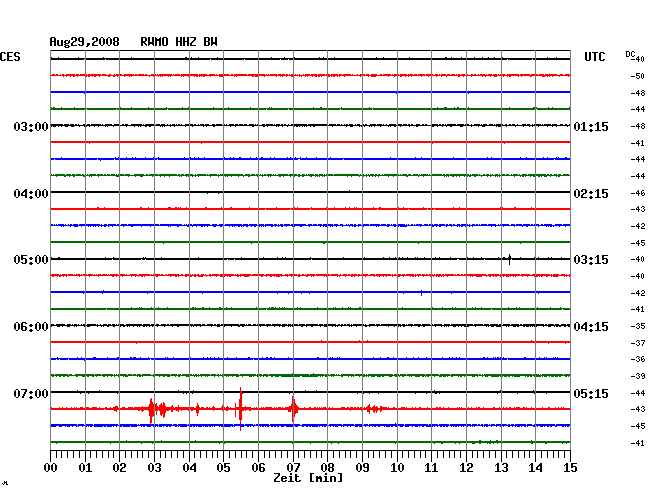The height and width of the screenshot is (494, 650).
Task: Pick minute 15 on the time axis
Action: [570, 468]
